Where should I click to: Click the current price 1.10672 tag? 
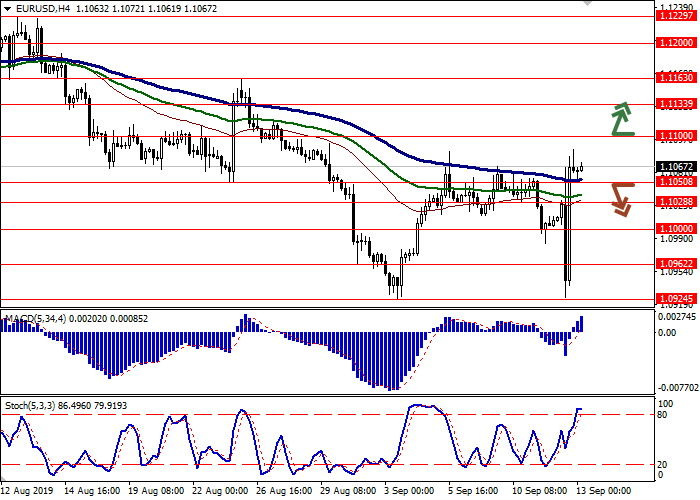(673, 167)
